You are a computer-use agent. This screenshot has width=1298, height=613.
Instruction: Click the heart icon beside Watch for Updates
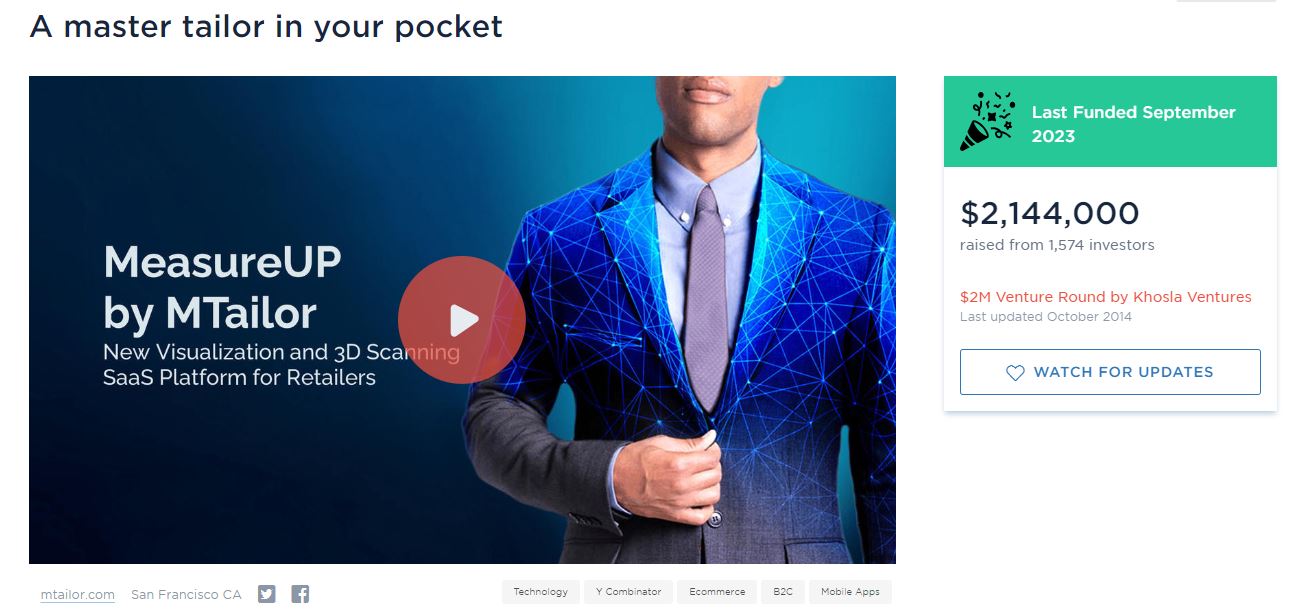tap(1015, 372)
